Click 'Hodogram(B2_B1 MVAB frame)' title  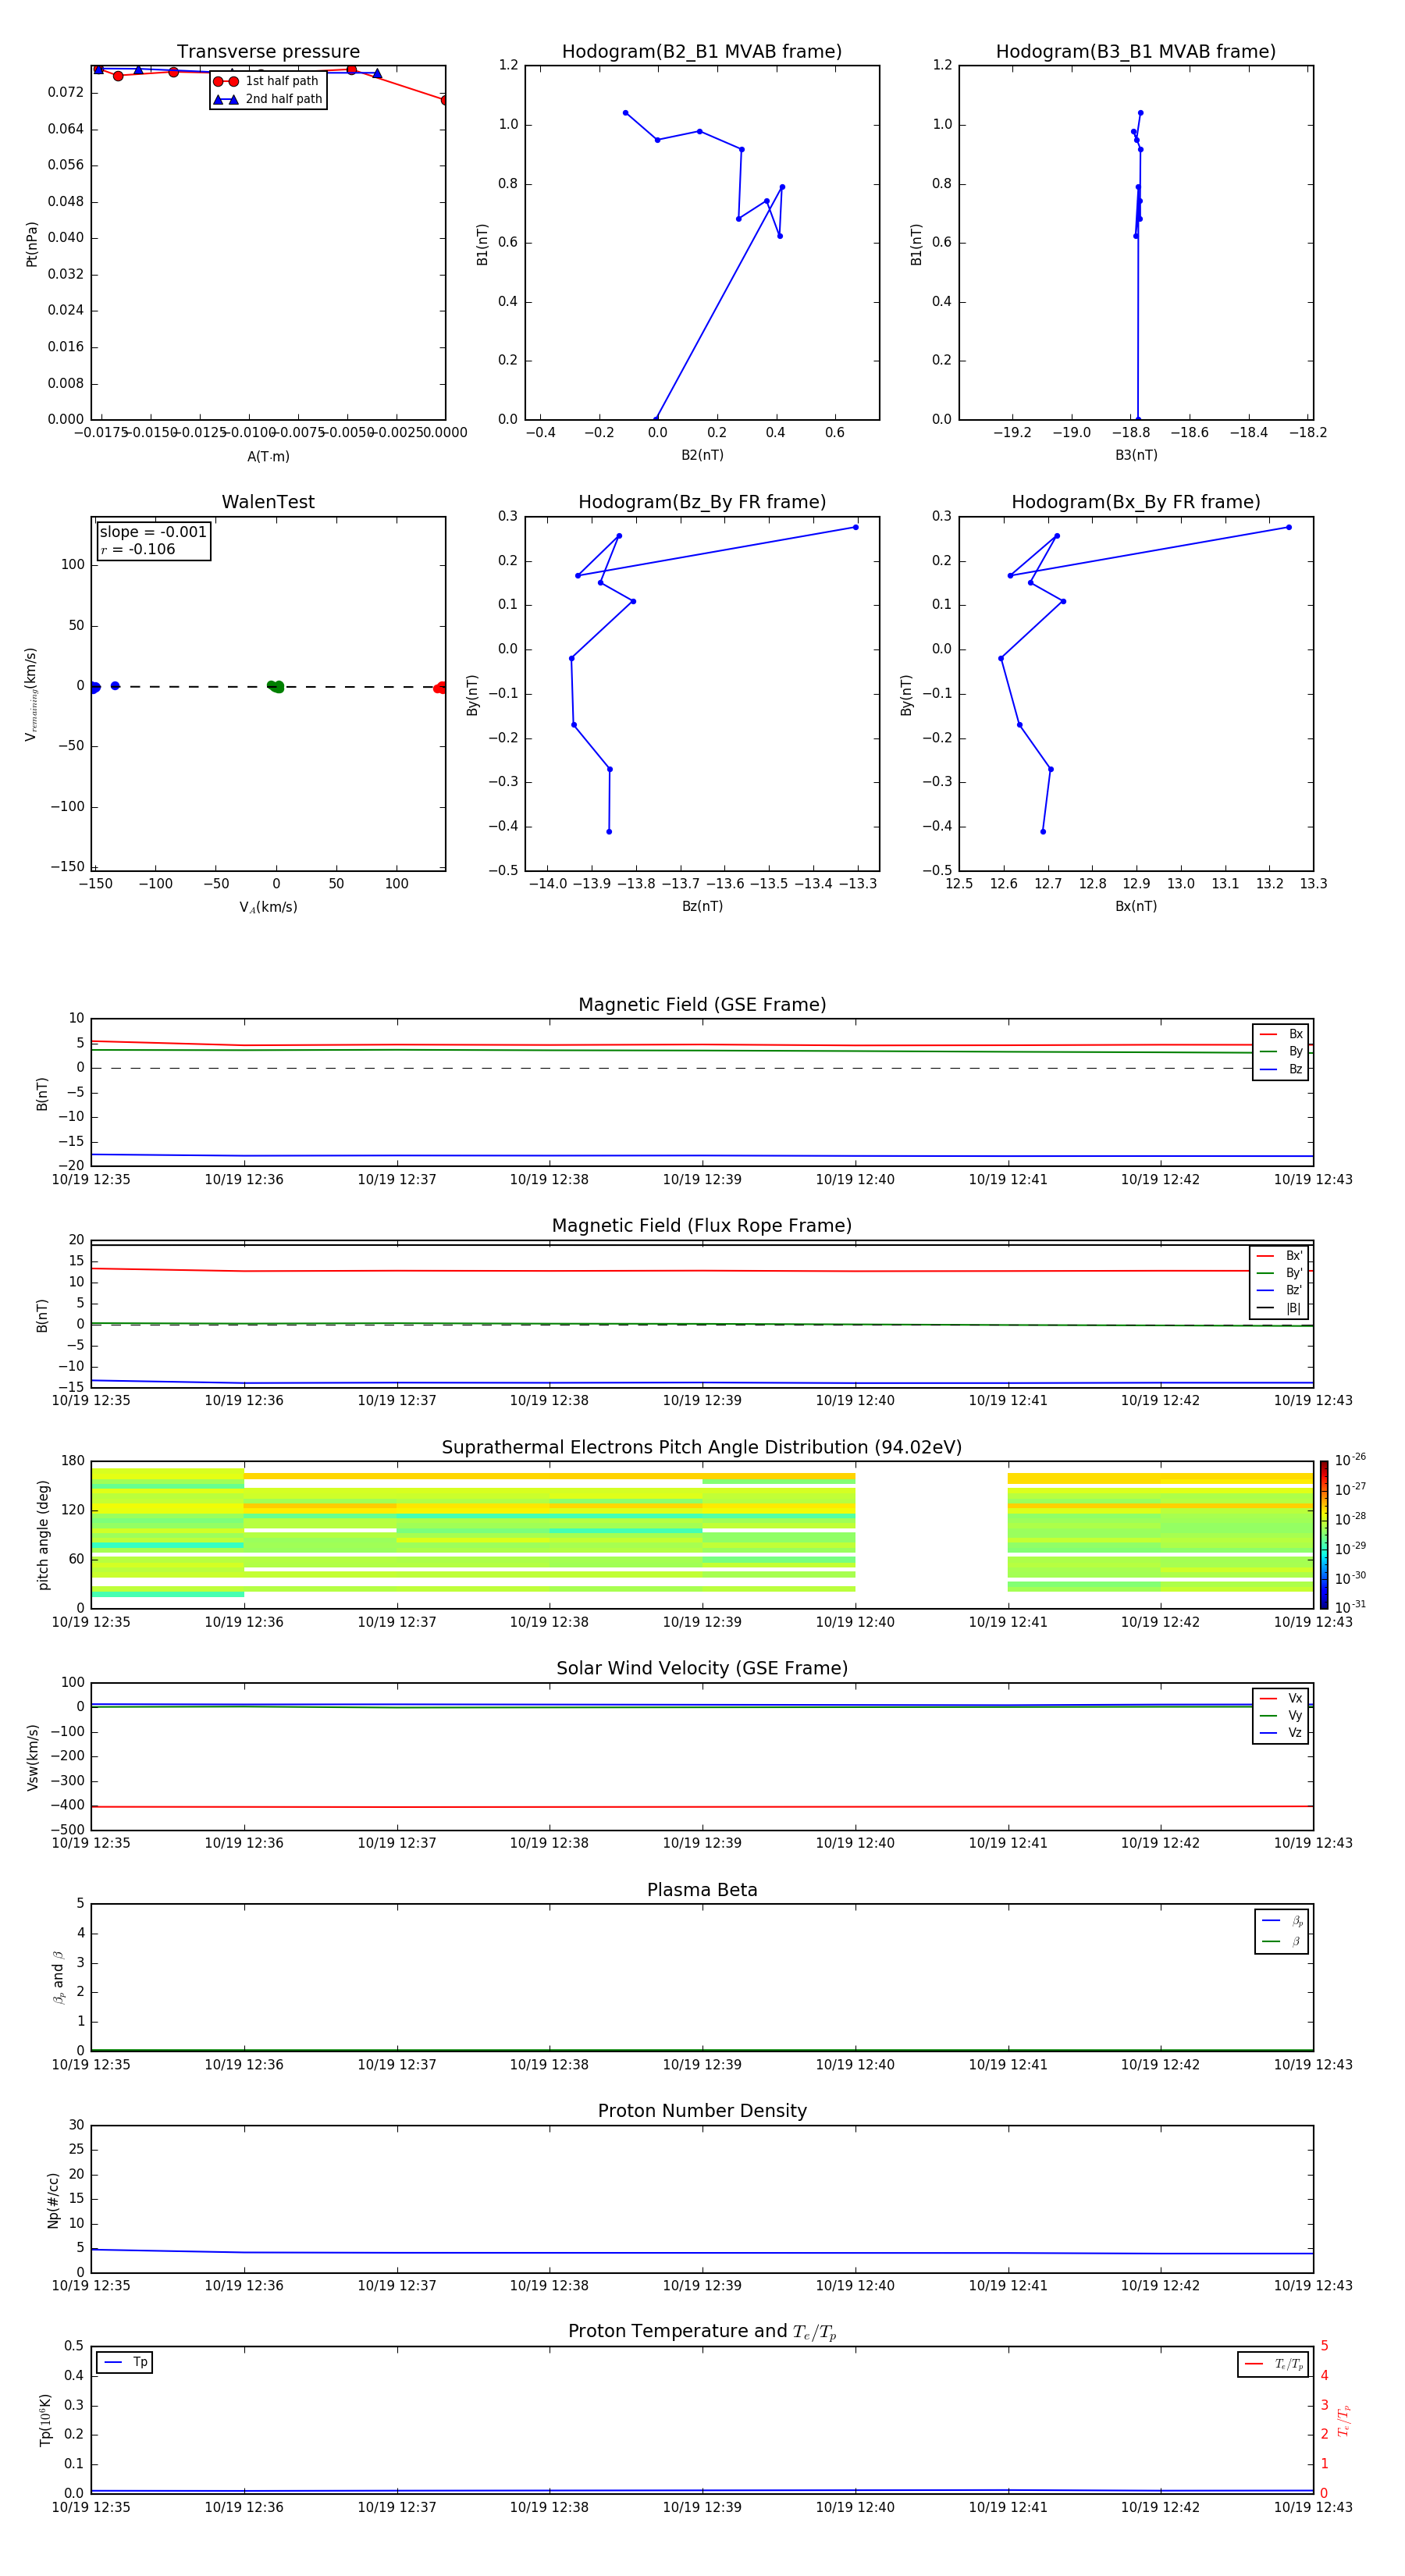(702, 52)
